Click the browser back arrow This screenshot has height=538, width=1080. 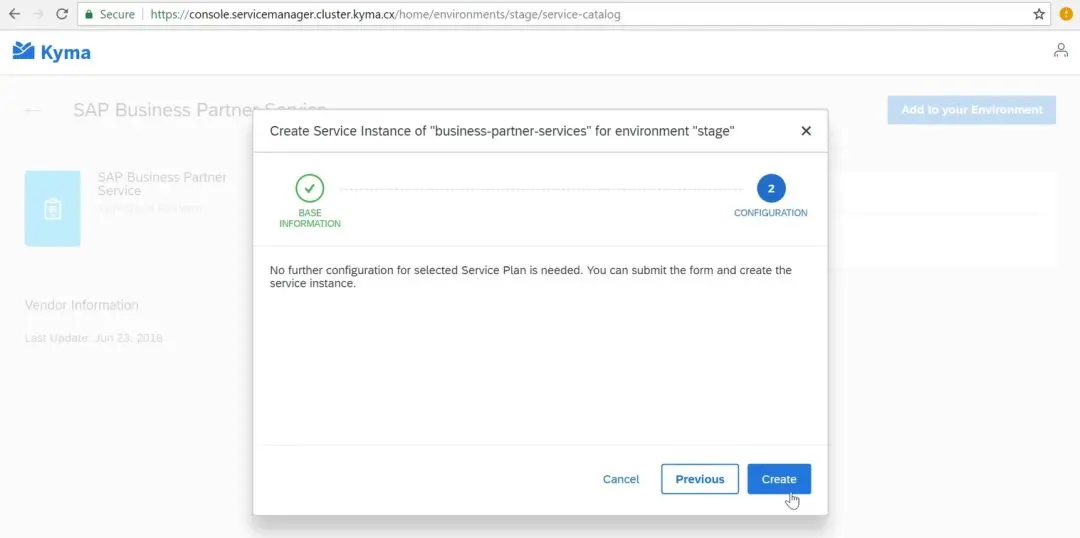pyautogui.click(x=14, y=14)
